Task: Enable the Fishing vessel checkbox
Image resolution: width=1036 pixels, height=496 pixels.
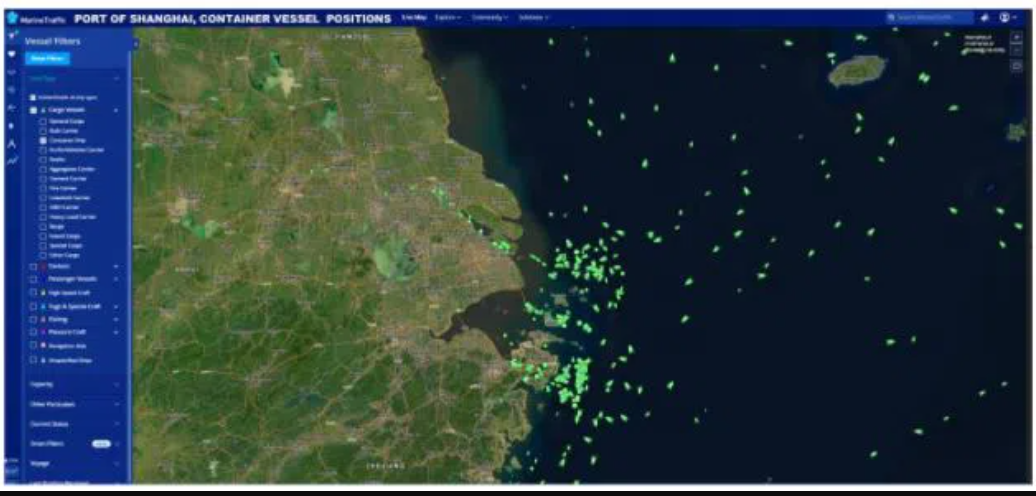Action: (34, 319)
